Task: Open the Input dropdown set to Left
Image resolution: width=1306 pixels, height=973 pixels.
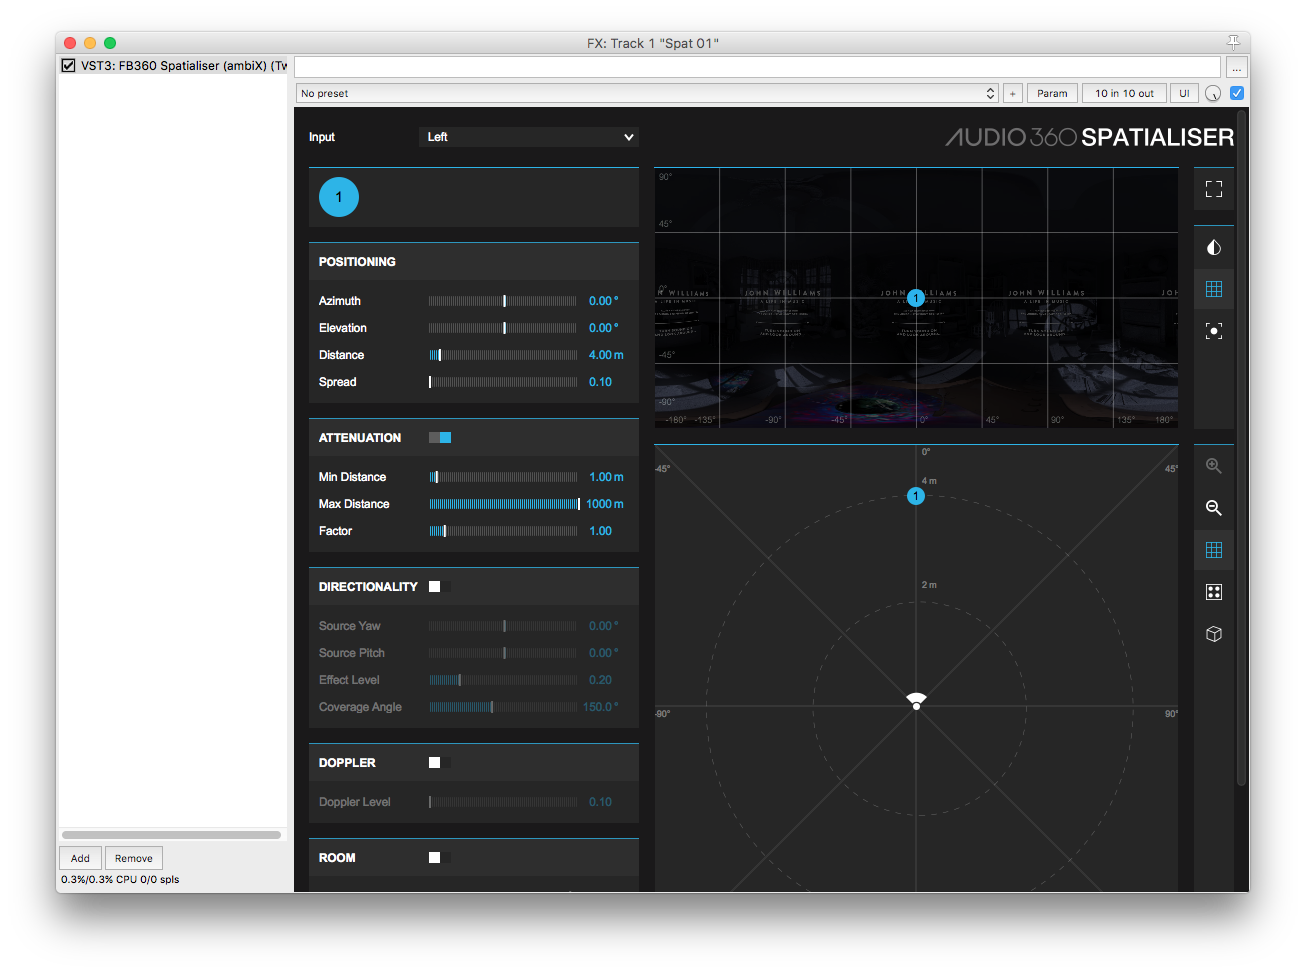Action: point(528,137)
